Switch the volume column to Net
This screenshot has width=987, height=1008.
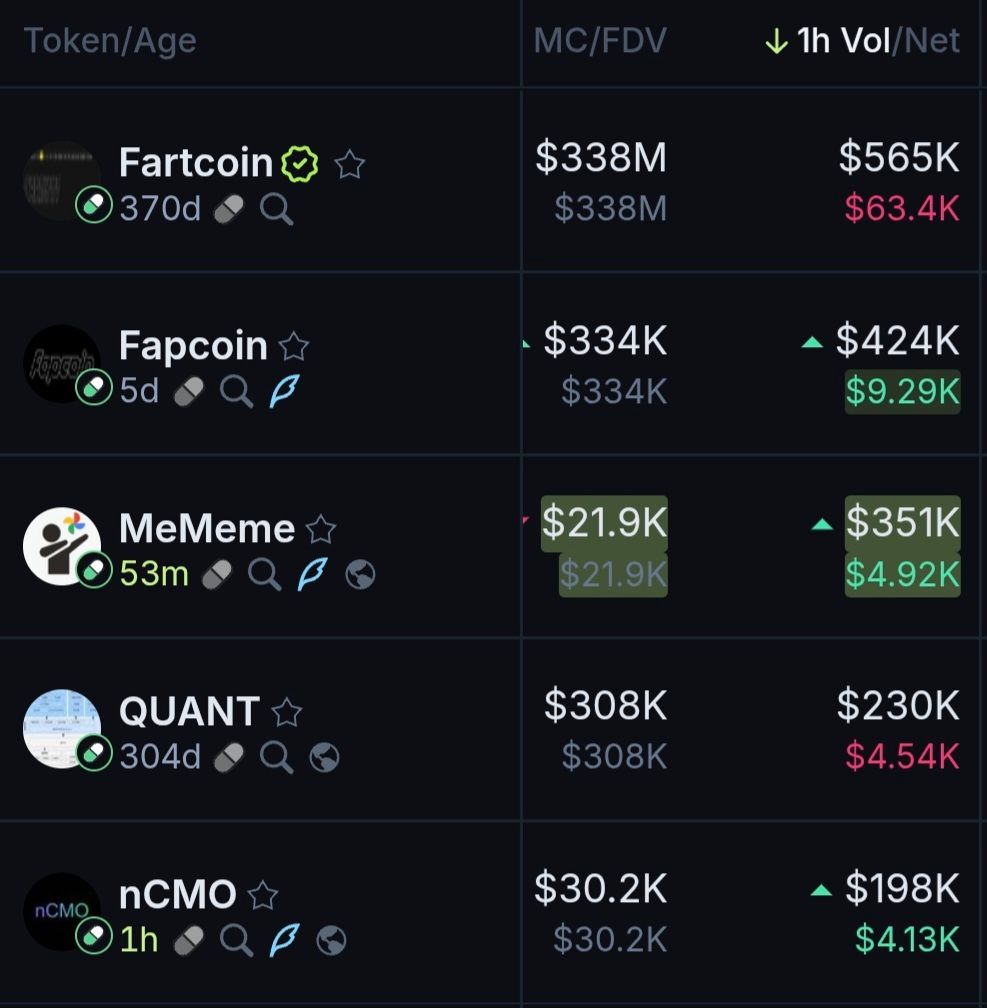click(932, 41)
